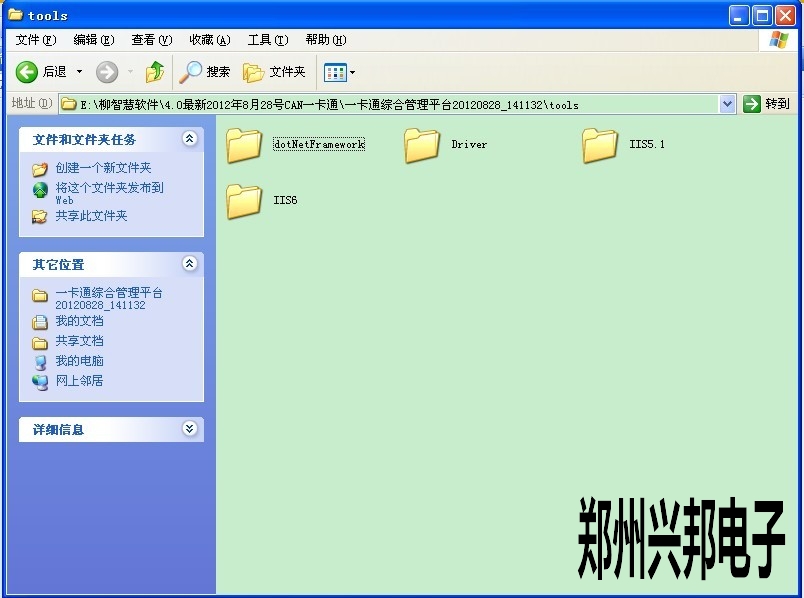
Task: Select the Driver folder
Action: 422,145
